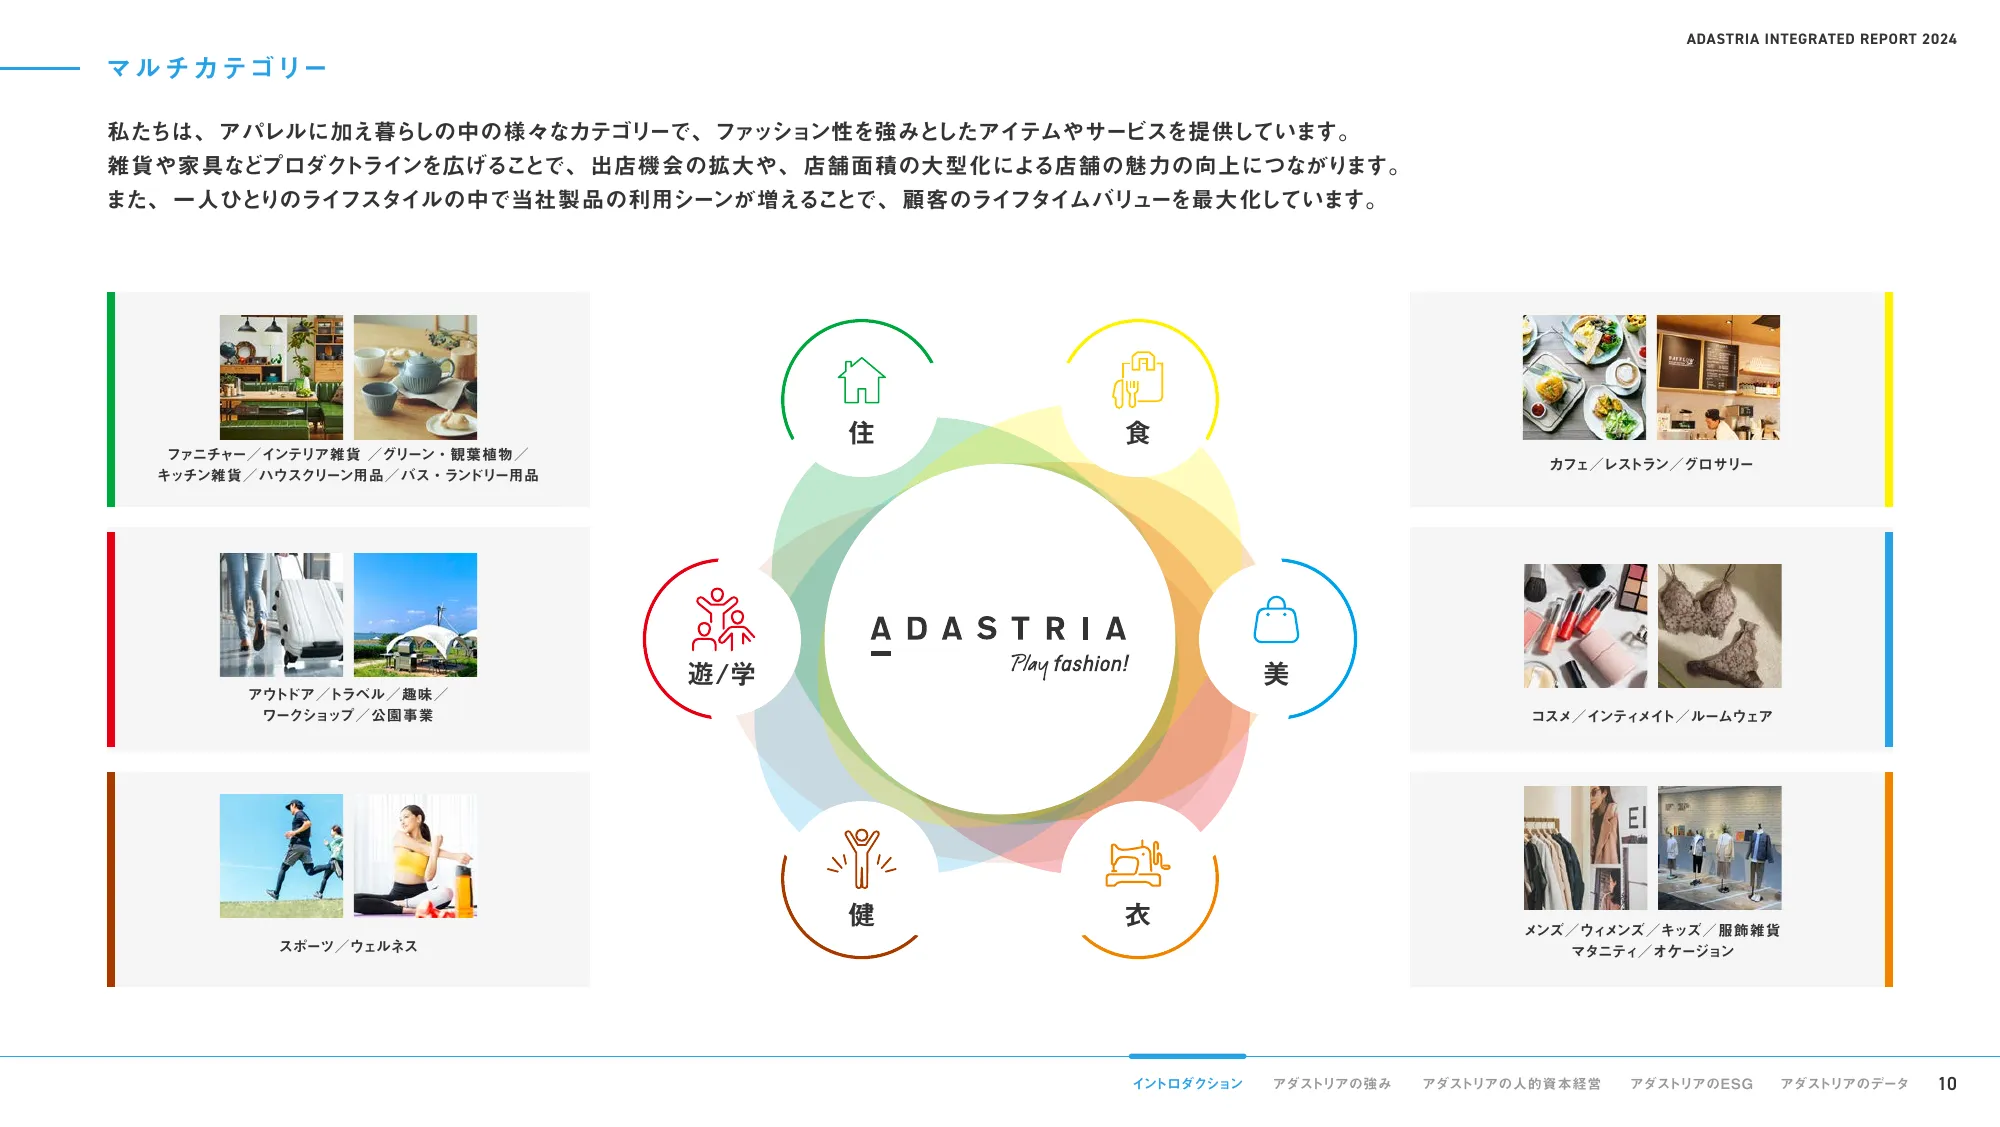Click the running people photo
This screenshot has height=1127, width=2000.
(281, 856)
